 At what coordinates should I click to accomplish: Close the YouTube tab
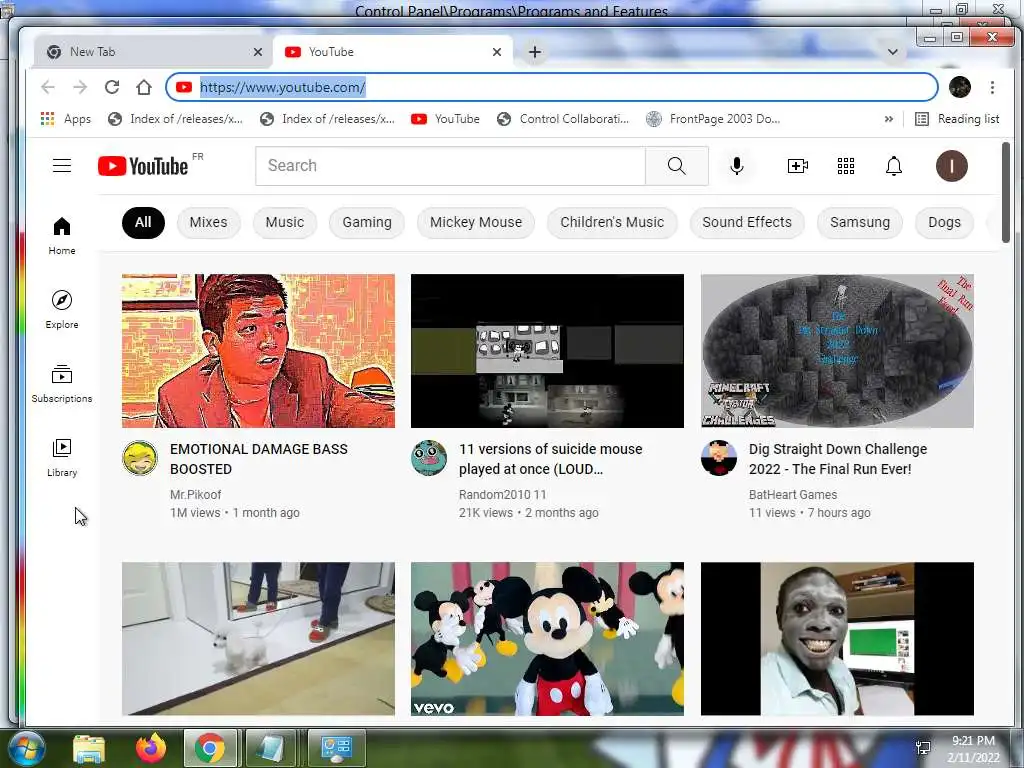tap(497, 52)
